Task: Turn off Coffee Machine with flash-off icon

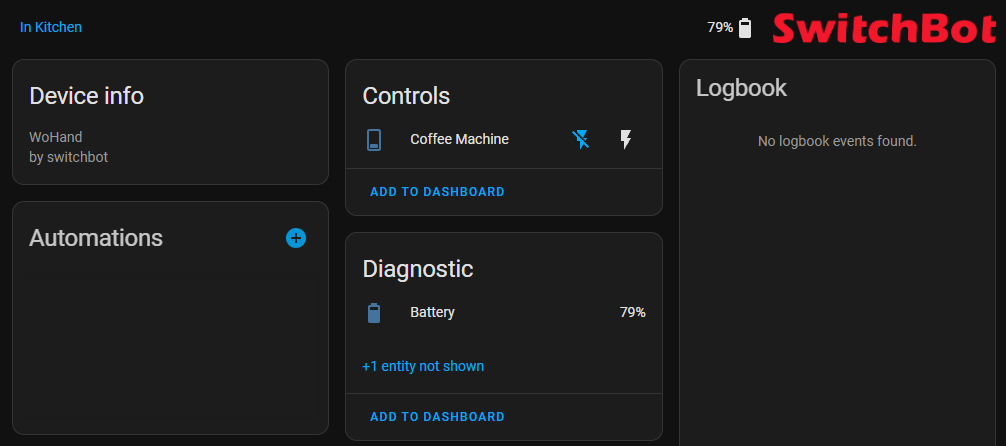Action: click(x=581, y=140)
